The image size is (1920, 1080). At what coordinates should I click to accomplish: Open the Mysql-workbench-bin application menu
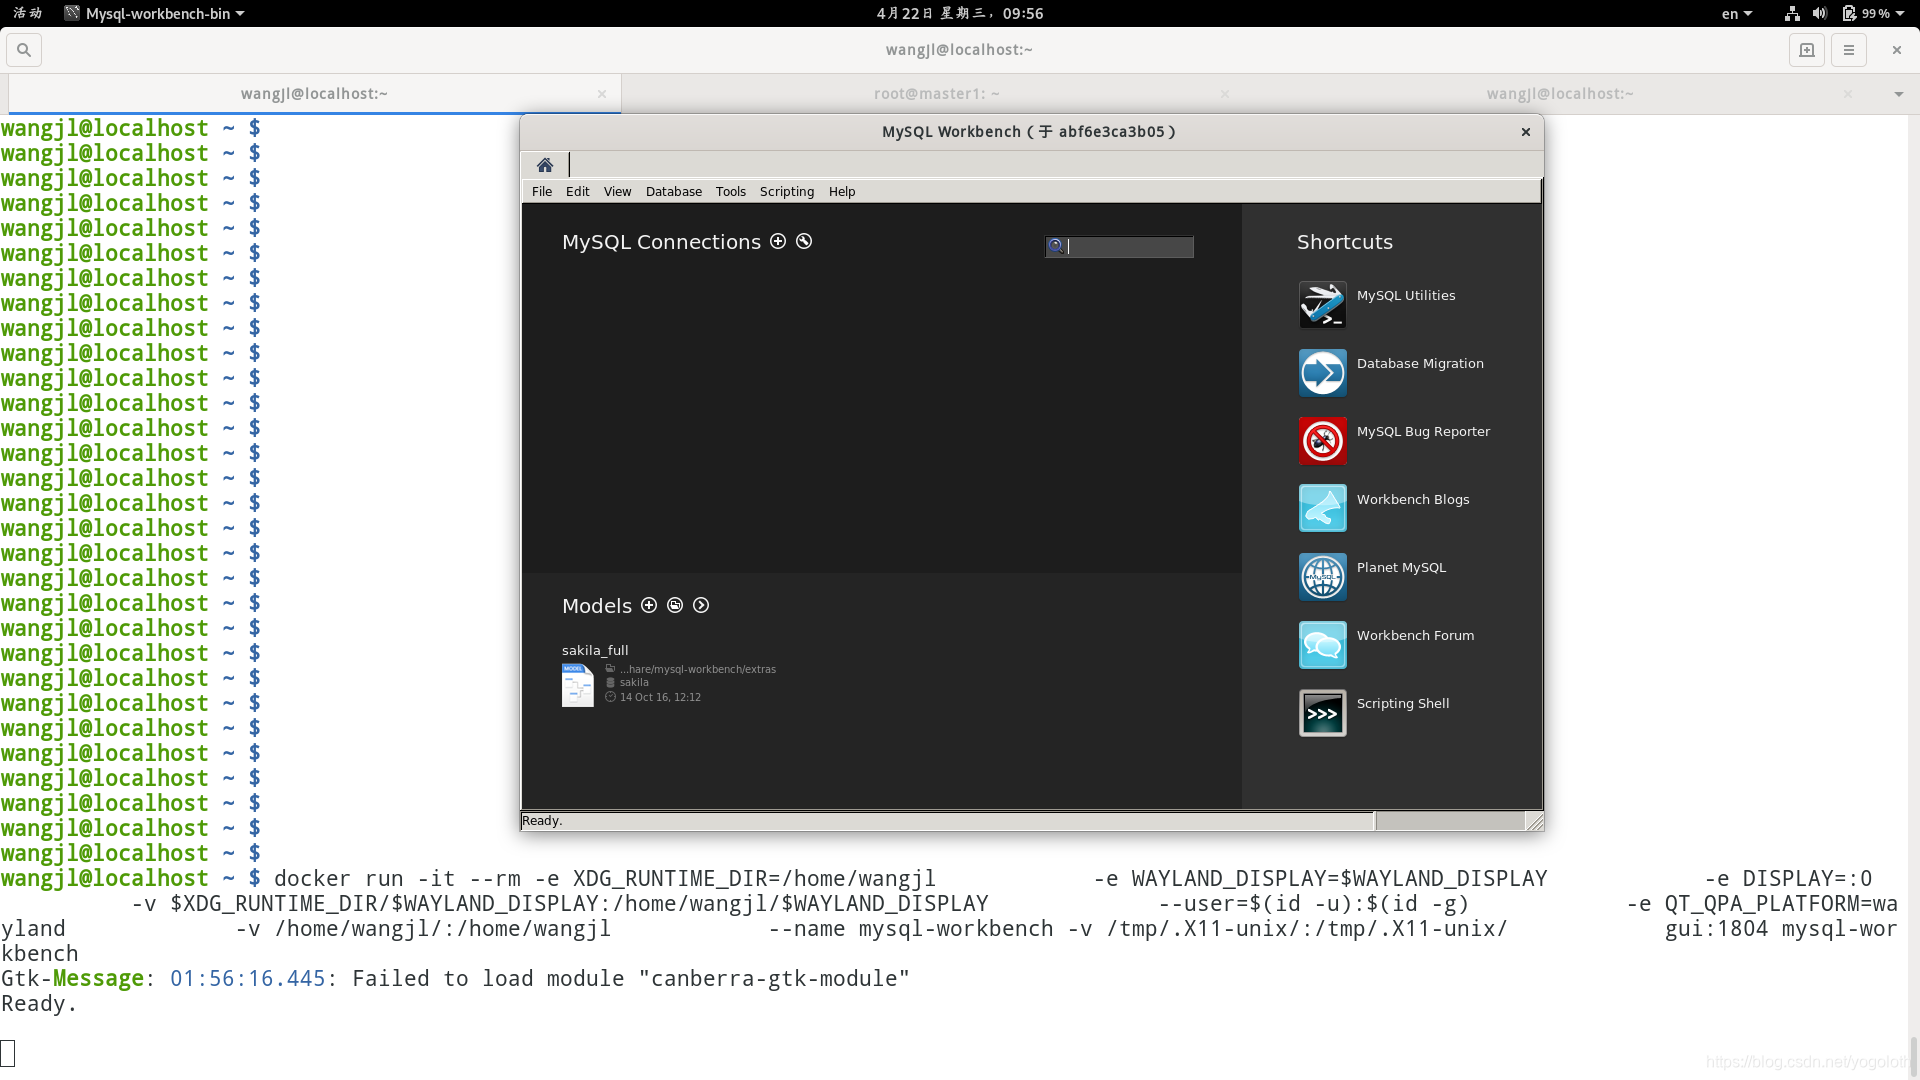[154, 13]
